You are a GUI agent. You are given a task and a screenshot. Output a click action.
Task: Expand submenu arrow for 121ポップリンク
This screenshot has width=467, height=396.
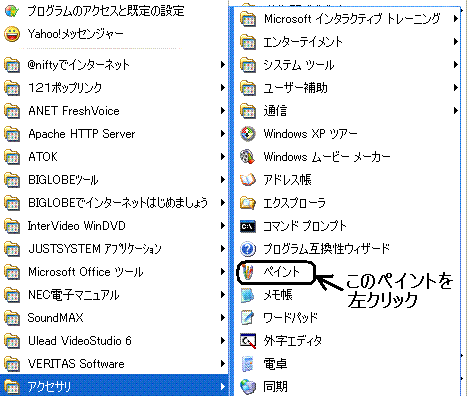click(223, 88)
